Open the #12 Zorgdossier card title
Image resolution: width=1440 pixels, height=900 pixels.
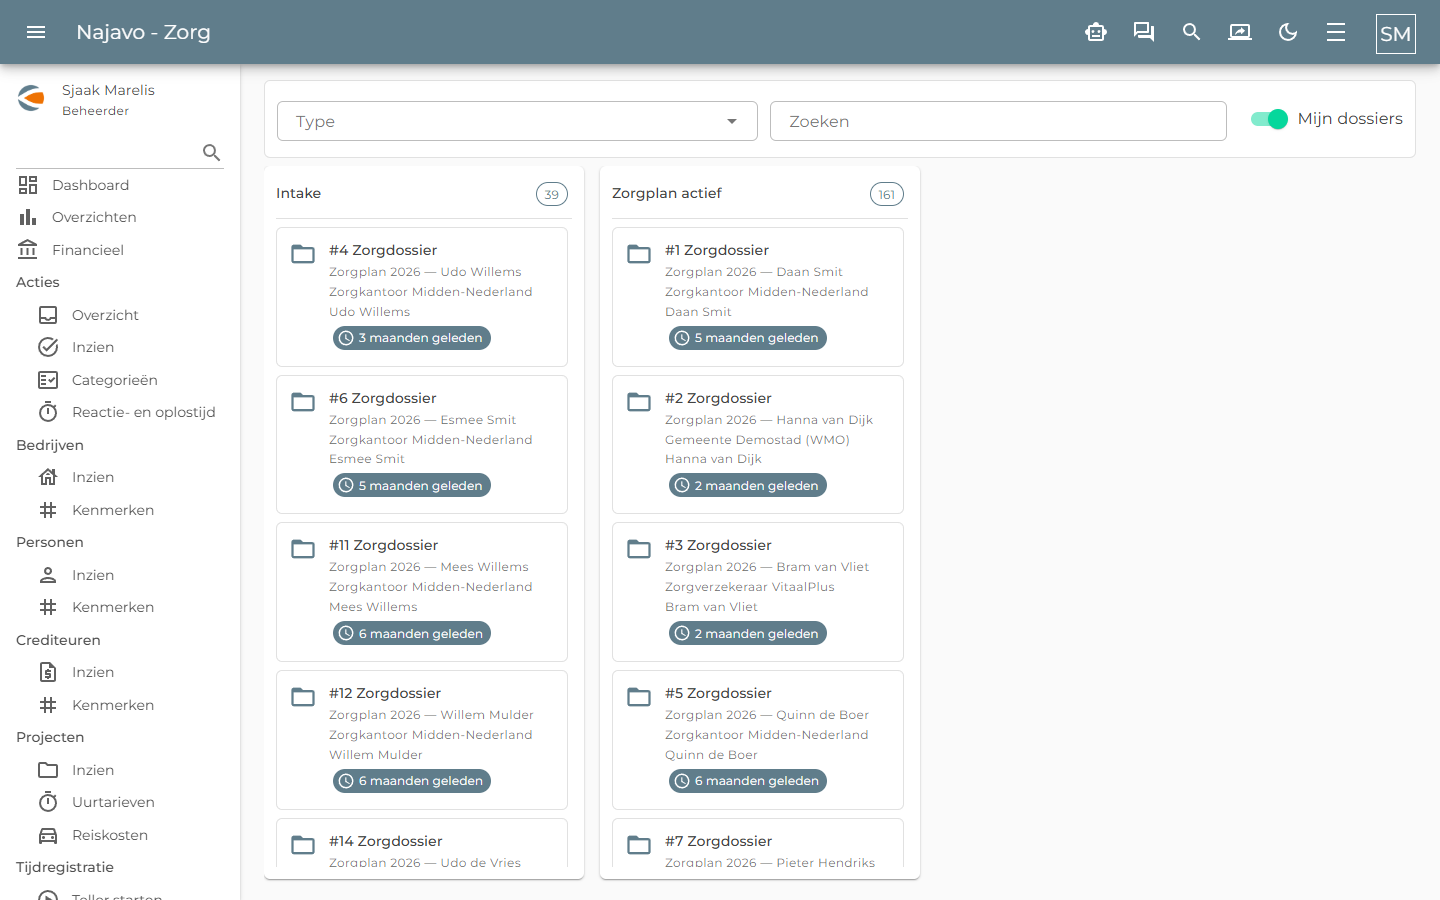pyautogui.click(x=385, y=693)
